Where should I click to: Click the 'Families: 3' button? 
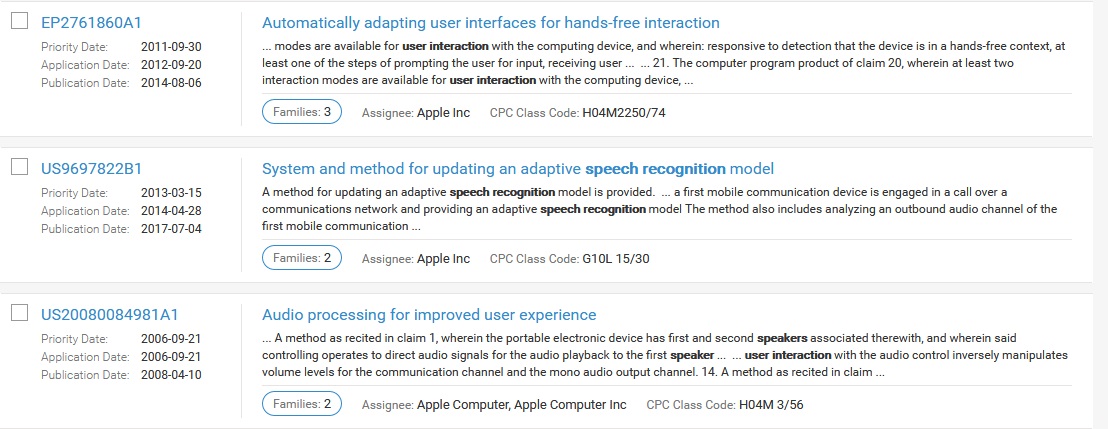pos(301,112)
